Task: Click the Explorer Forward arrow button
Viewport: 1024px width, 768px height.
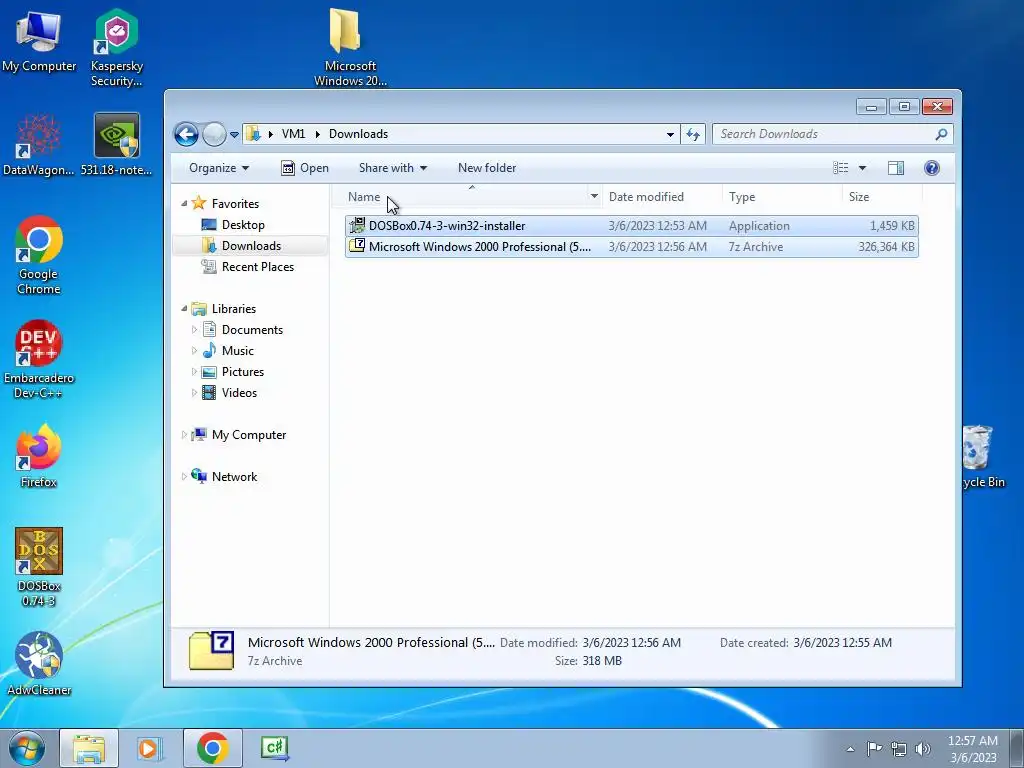Action: click(214, 135)
